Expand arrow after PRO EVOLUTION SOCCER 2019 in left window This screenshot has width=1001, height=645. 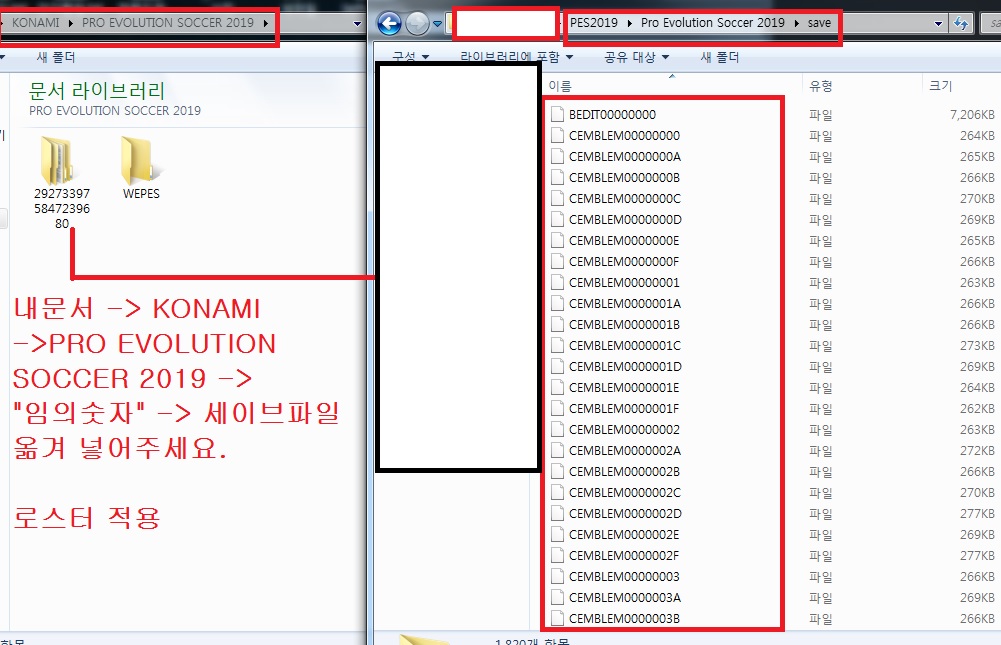265,23
